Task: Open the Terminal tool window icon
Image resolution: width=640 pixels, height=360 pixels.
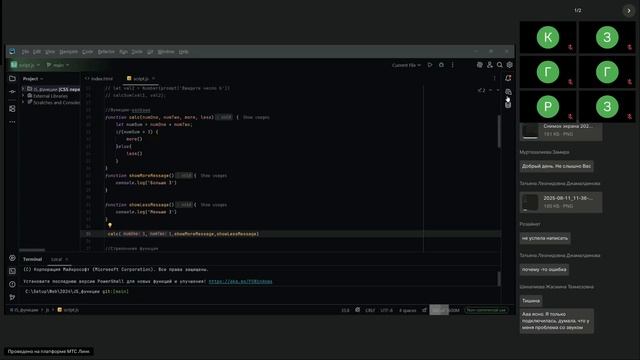Action: [x=12, y=271]
